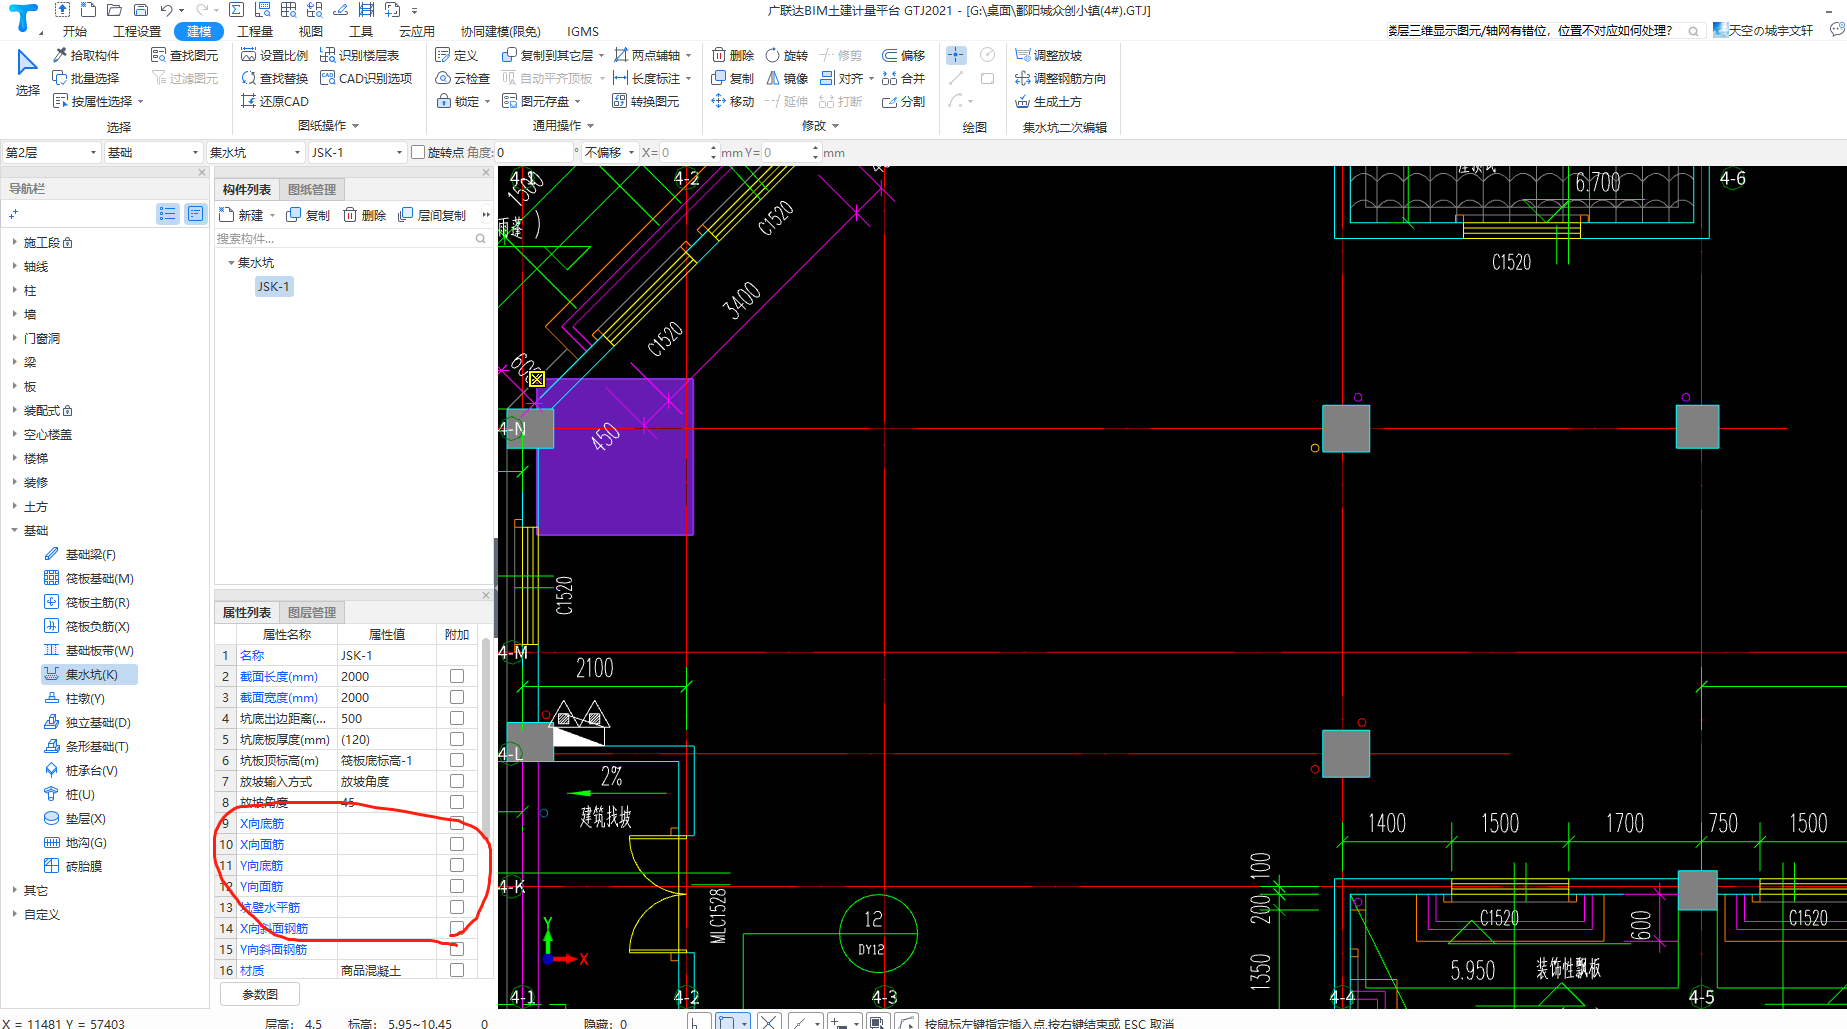The image size is (1847, 1029).
Task: Collapse the 基础 tree node
Action: (x=14, y=530)
